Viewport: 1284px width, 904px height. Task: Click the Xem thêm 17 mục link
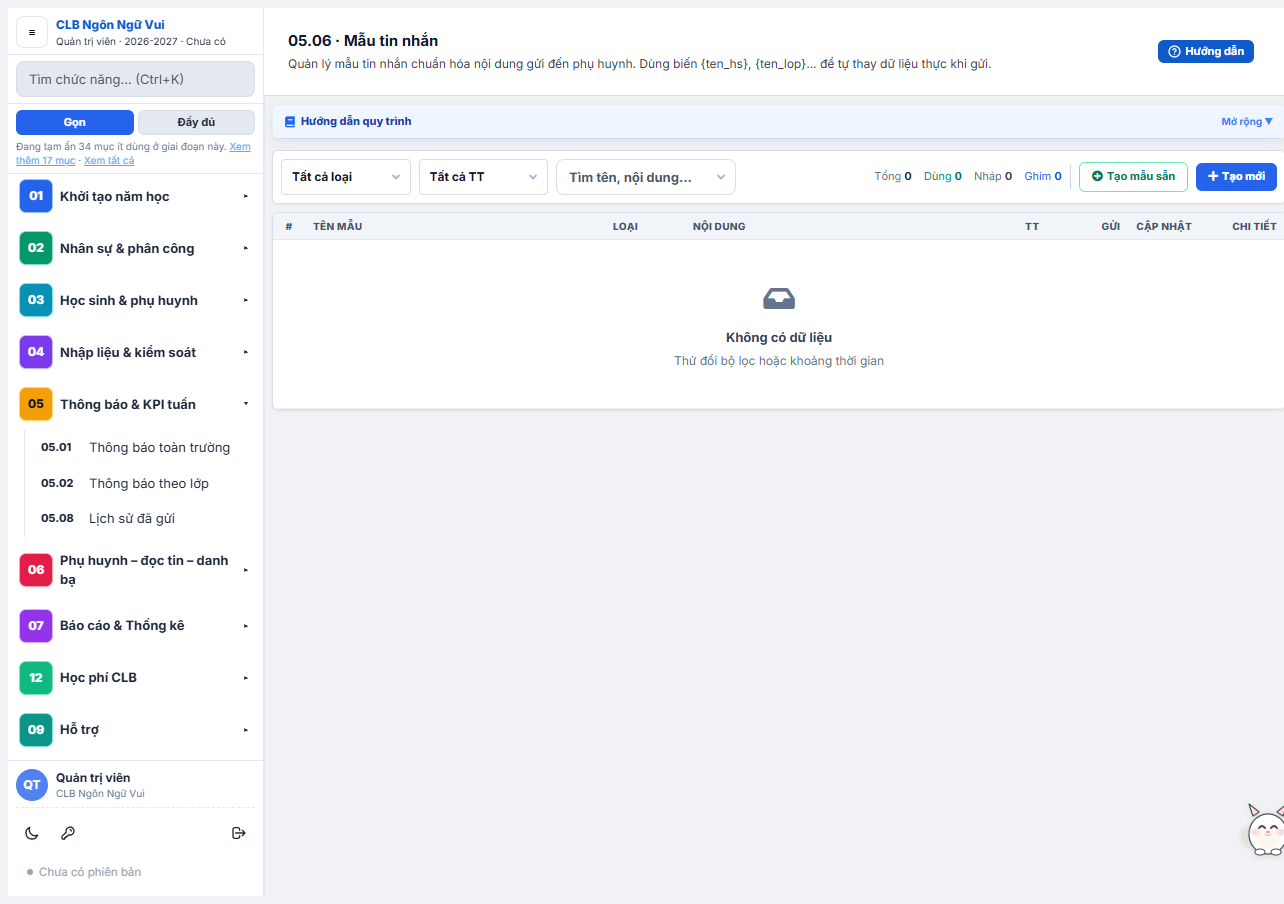tap(133, 153)
